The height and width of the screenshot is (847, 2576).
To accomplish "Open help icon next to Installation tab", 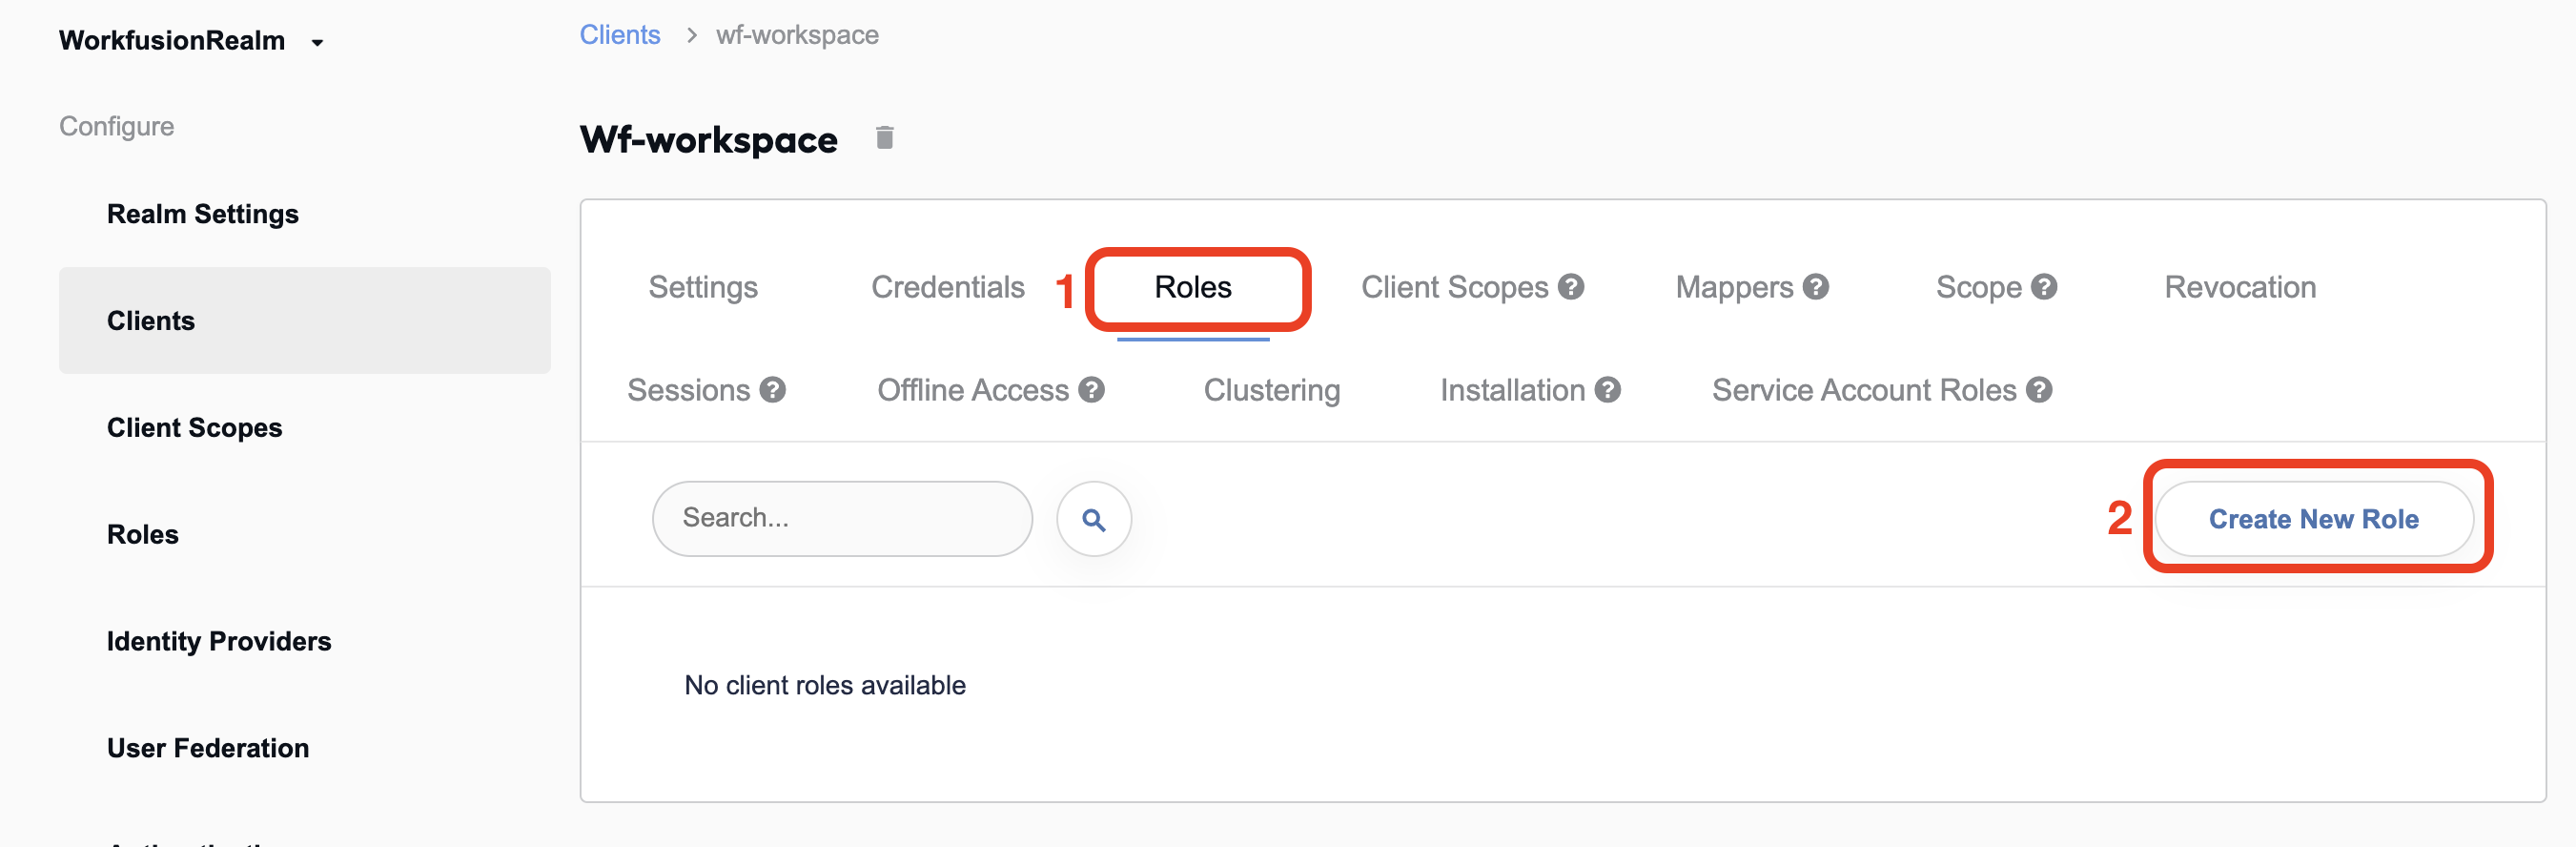I will click(1607, 390).
